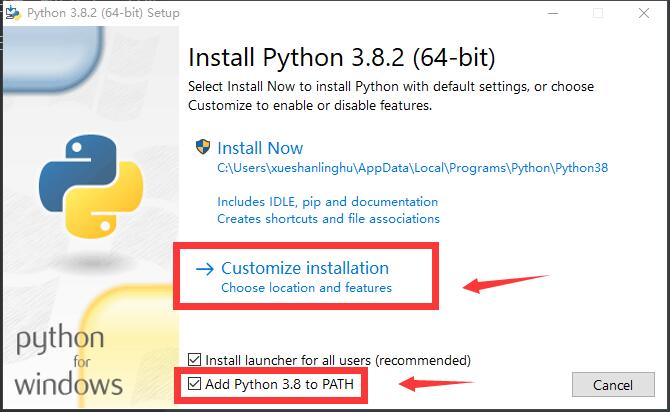Click the 'Install launcher for all users' label
Viewport: 670px width, 412px height.
(338, 360)
